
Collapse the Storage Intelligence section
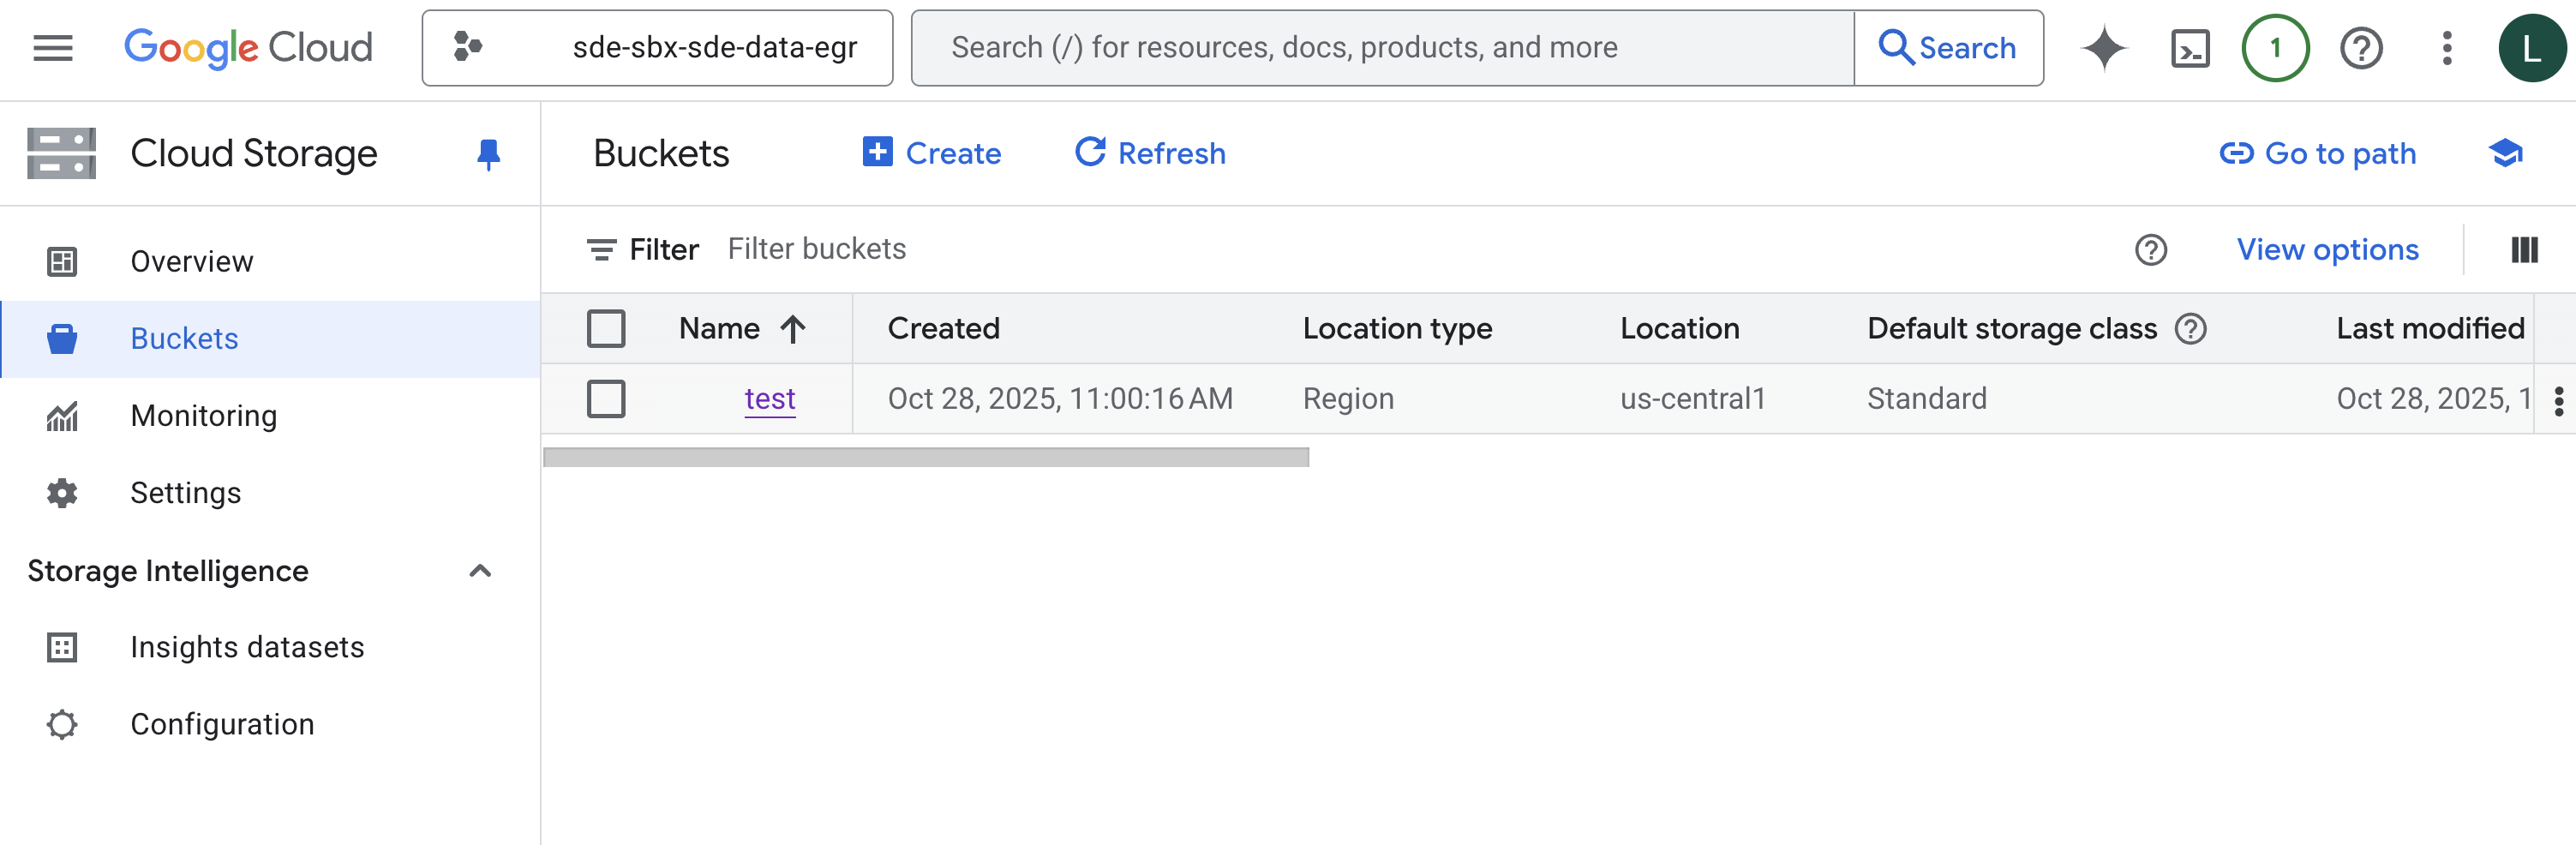480,571
